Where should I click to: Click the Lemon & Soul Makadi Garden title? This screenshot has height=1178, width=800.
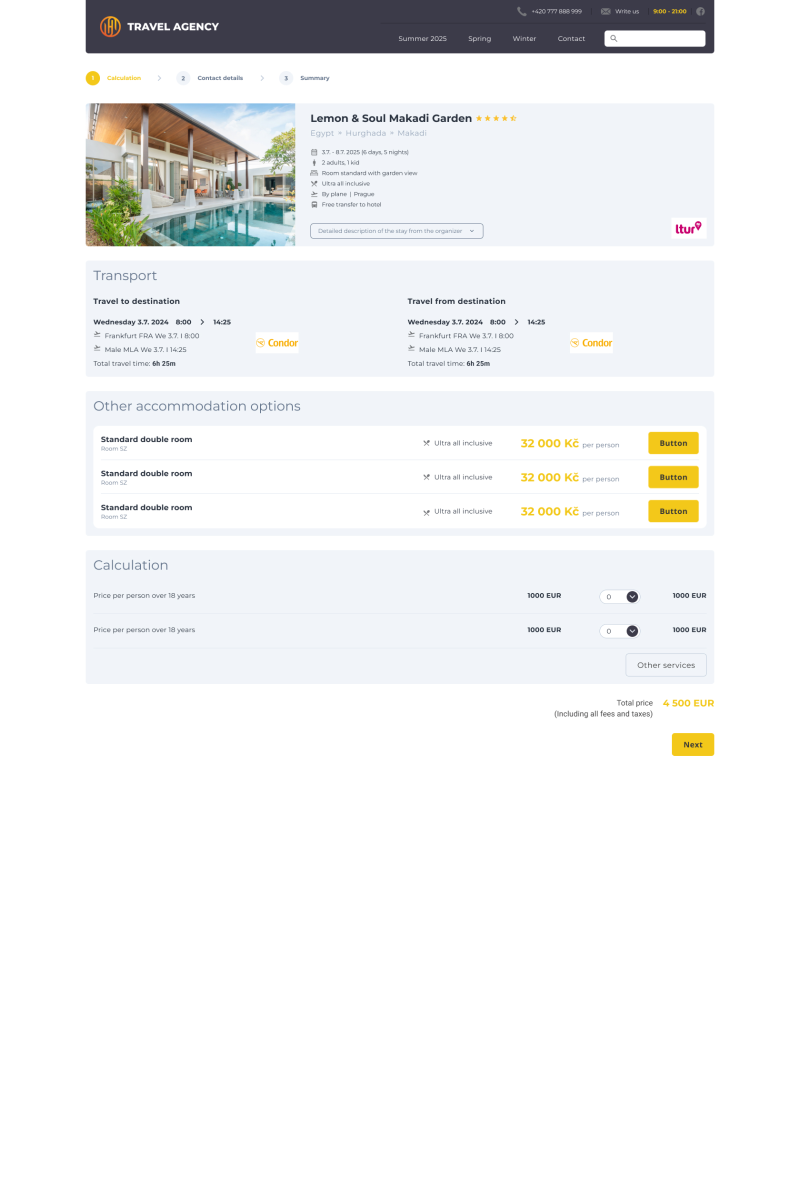391,118
